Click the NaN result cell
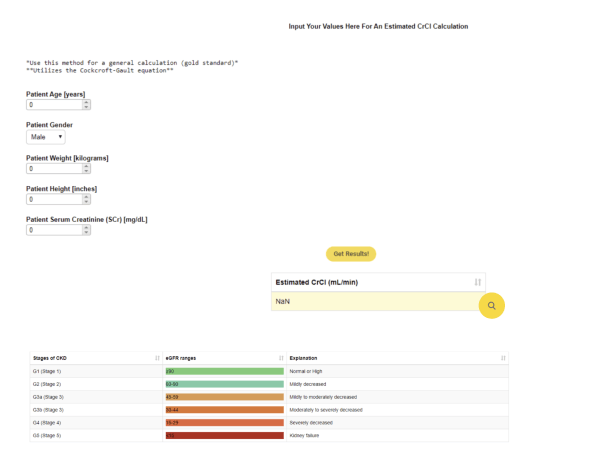600x454 pixels. (378, 301)
